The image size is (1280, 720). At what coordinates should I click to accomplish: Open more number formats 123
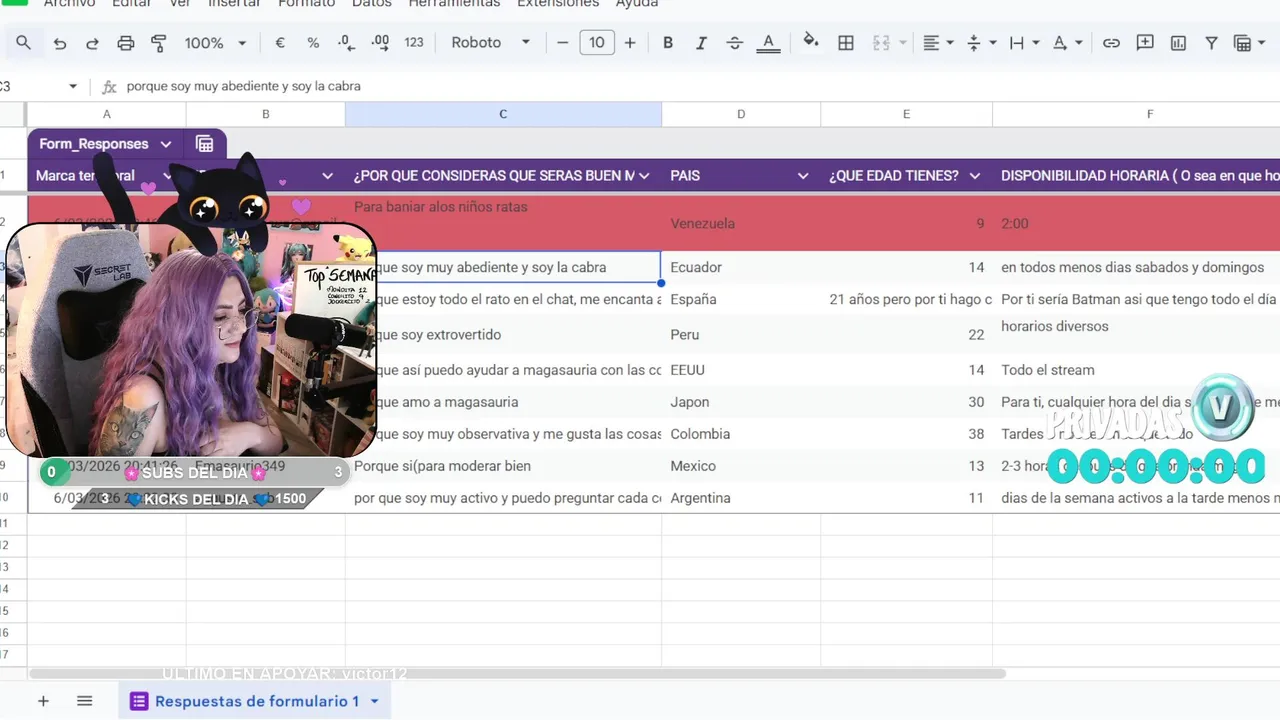coord(414,43)
